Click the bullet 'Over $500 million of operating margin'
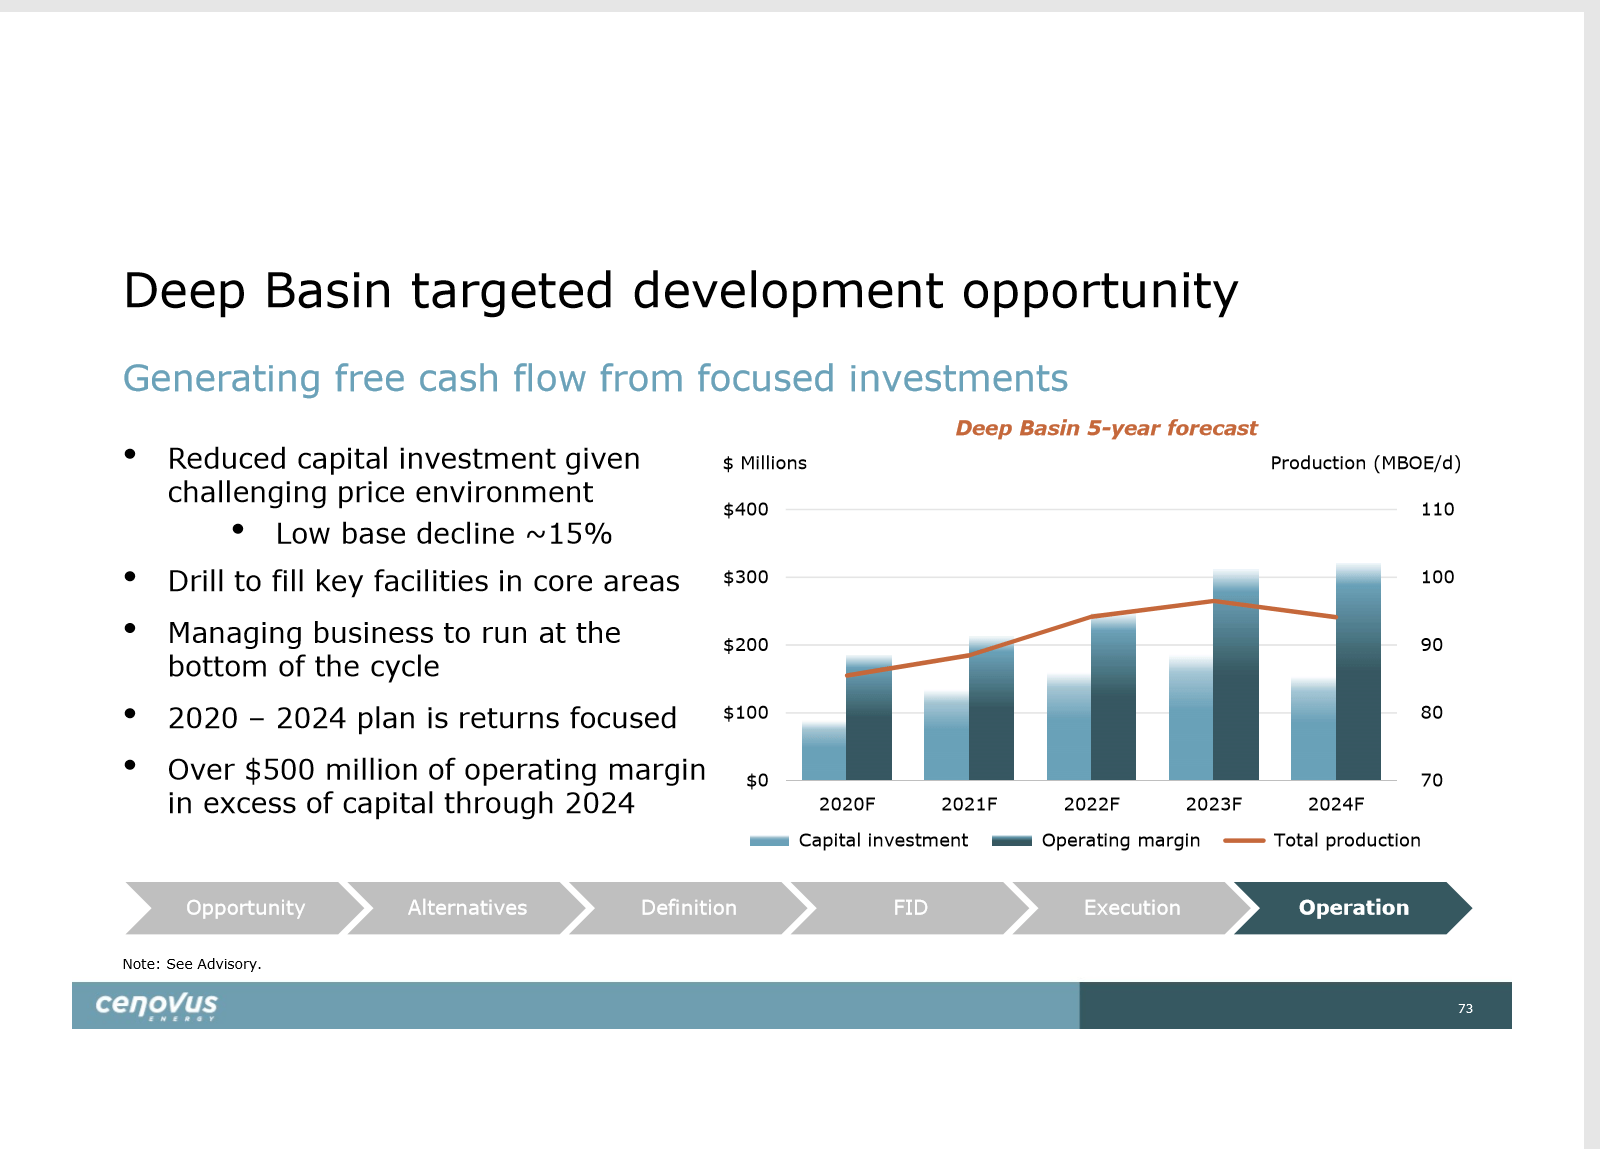The image size is (1600, 1149). pyautogui.click(x=436, y=786)
